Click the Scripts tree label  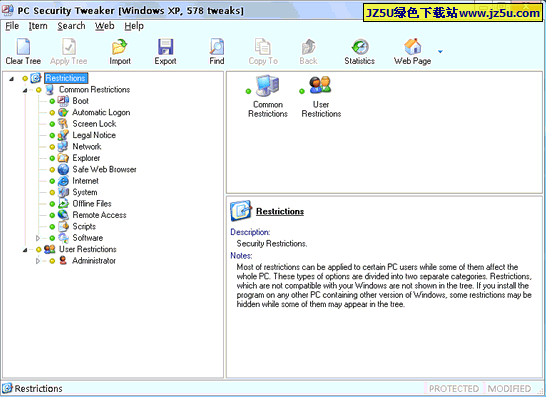pos(84,227)
